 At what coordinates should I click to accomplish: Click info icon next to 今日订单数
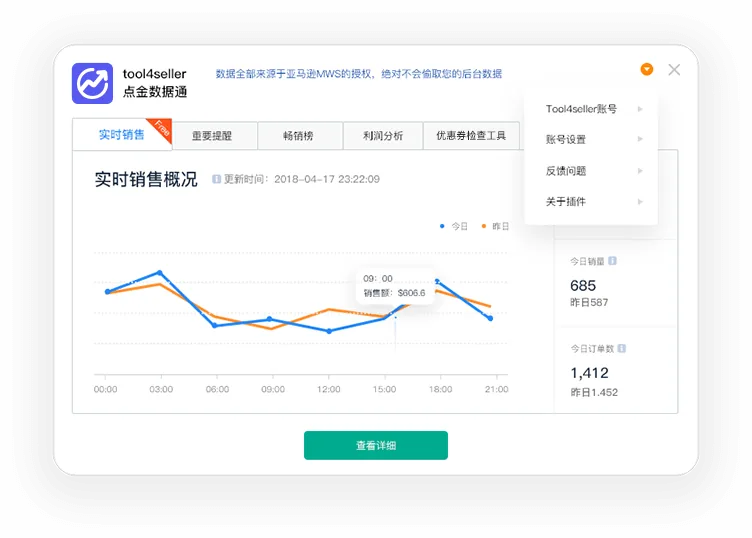pos(622,348)
